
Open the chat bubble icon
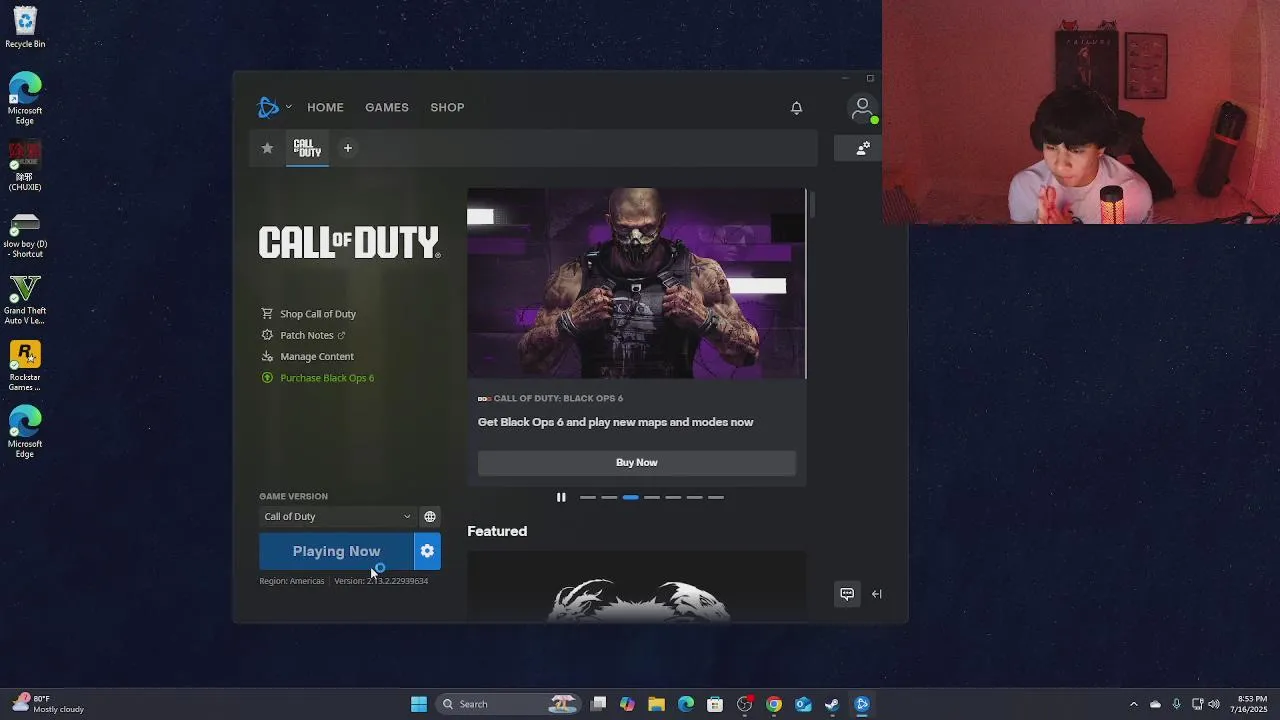point(847,594)
